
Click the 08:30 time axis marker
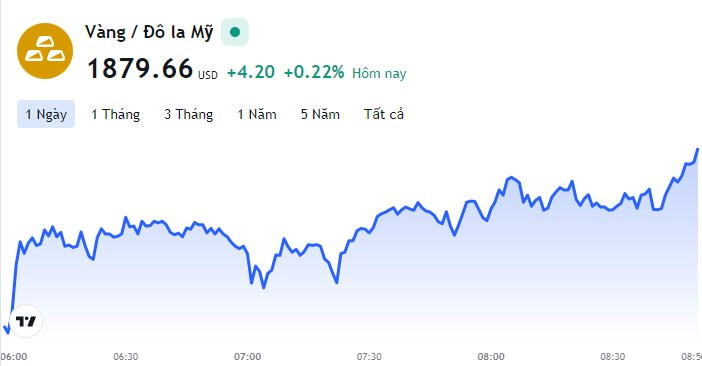(612, 357)
